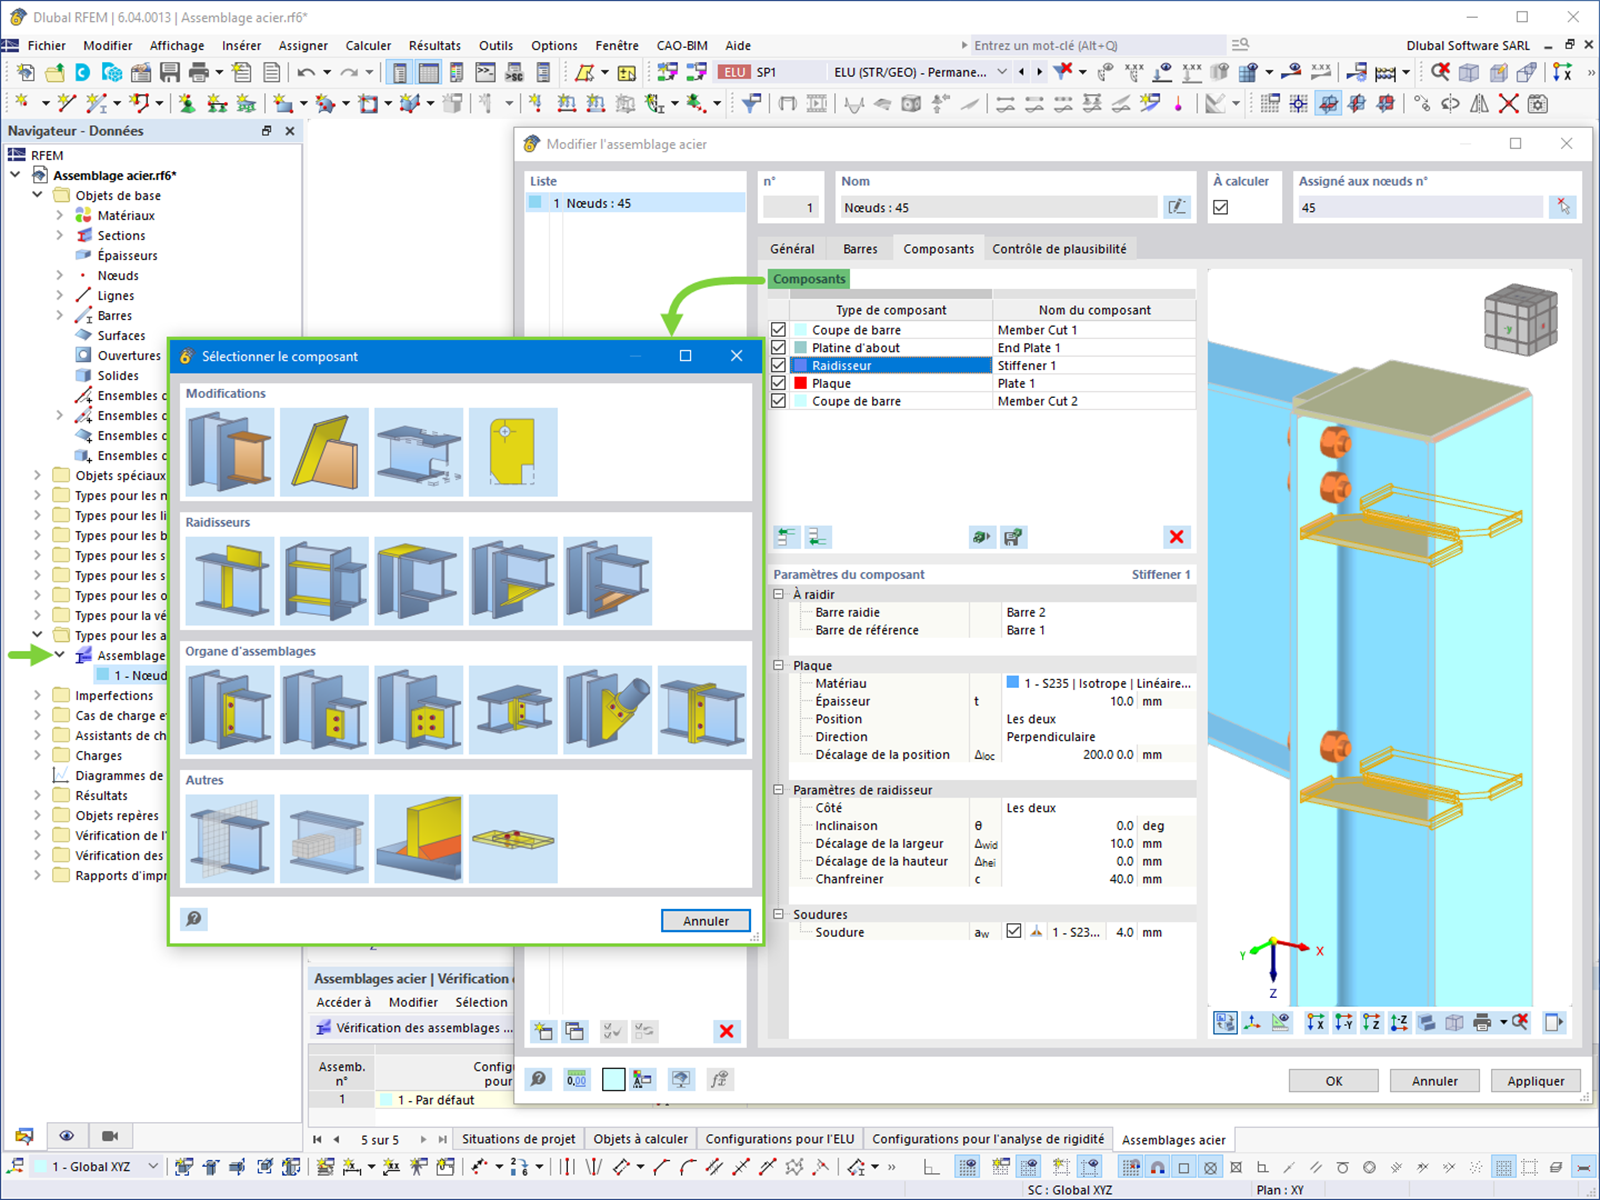Switch to the Barres tab
This screenshot has width=1600, height=1200.
pyautogui.click(x=860, y=249)
